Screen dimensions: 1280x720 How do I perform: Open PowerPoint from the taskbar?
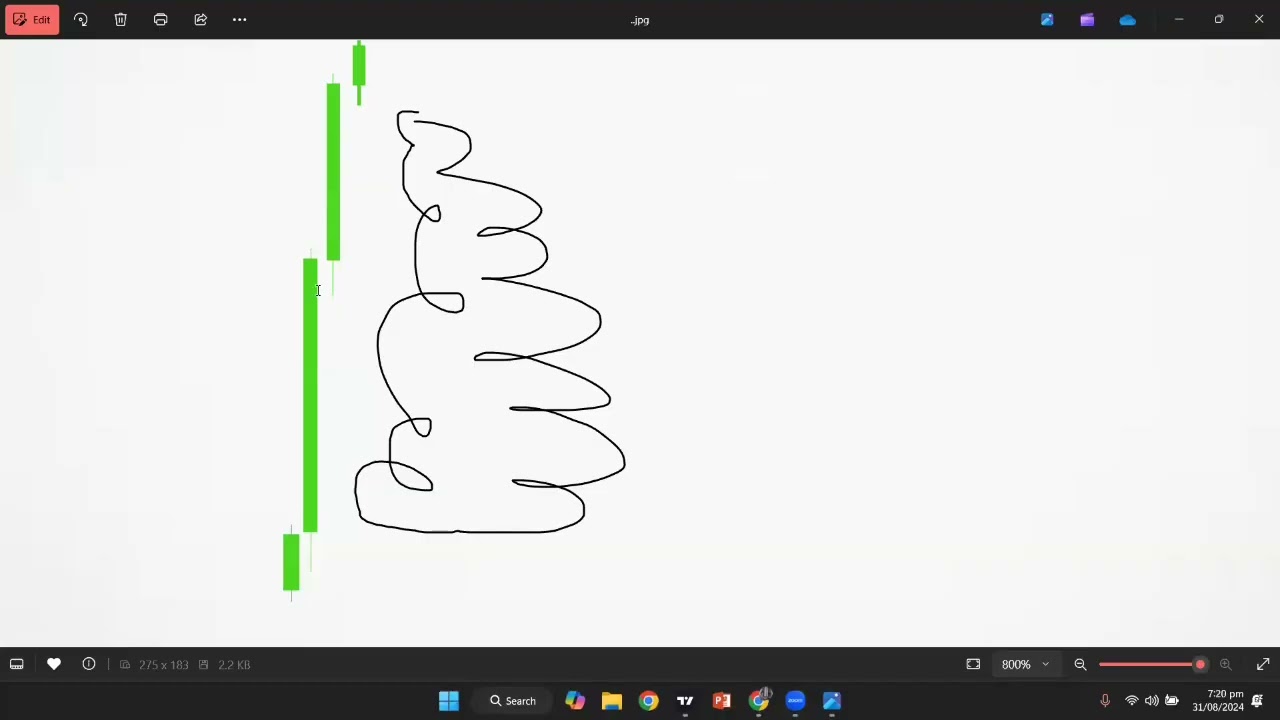tap(722, 701)
